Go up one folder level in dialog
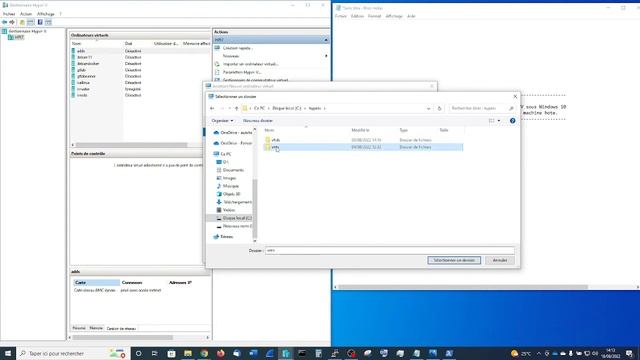 [x=236, y=109]
